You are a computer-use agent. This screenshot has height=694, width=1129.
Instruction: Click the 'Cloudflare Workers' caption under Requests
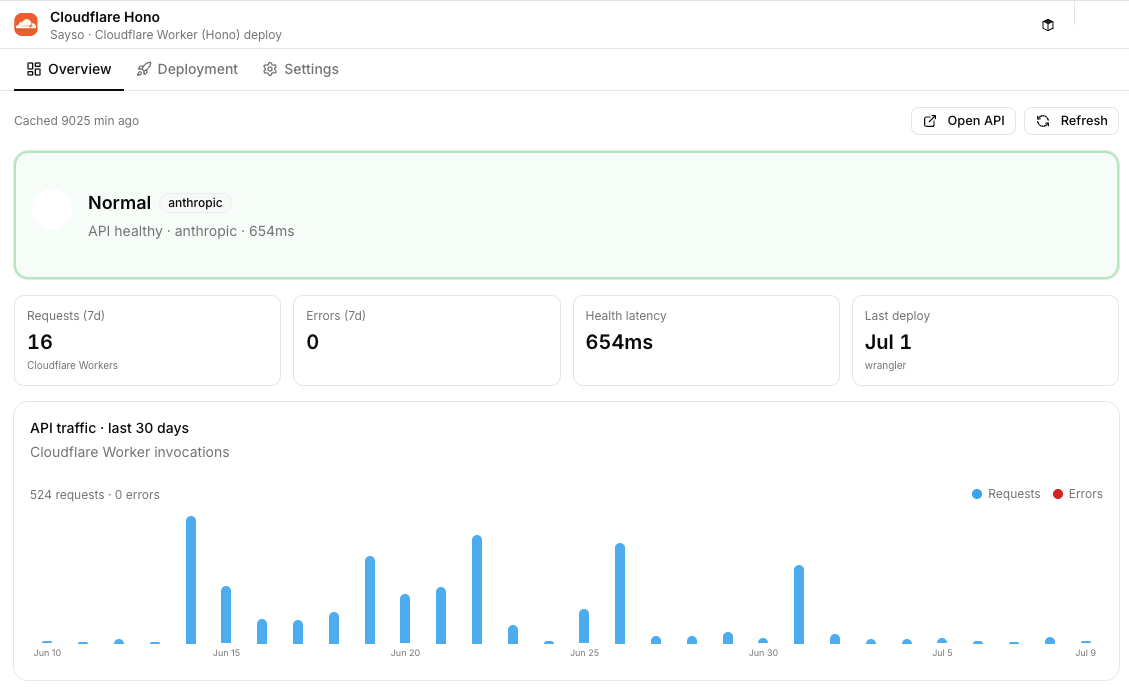(73, 366)
